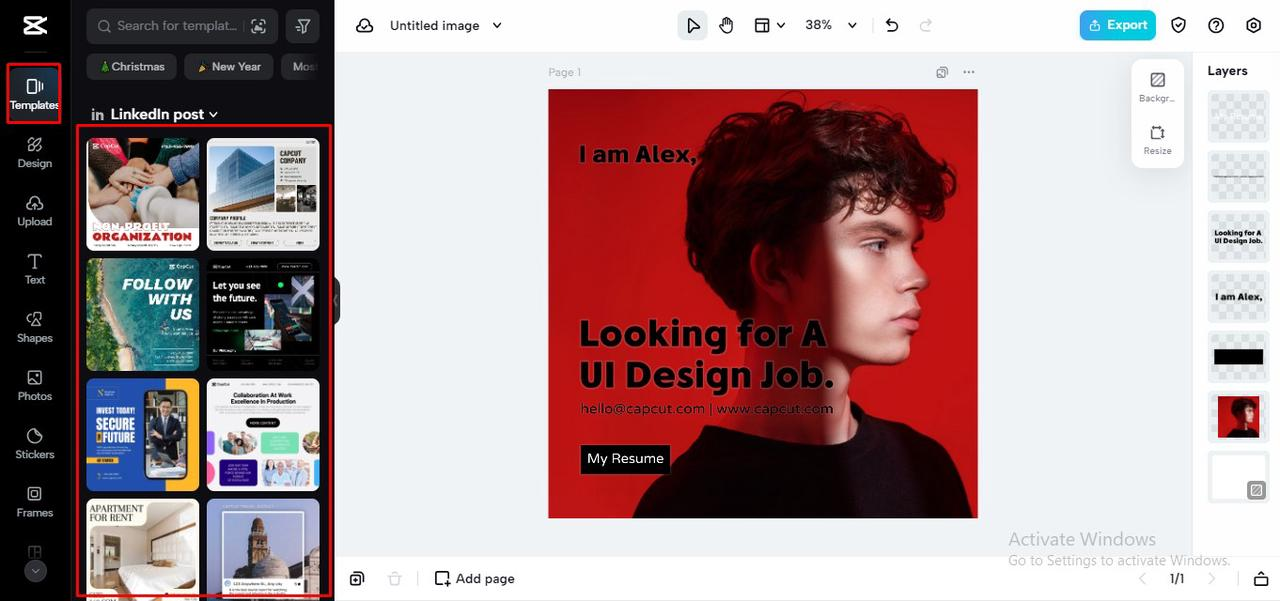Collapse the templates side panel handle
The image size is (1280, 601).
pyautogui.click(x=337, y=301)
